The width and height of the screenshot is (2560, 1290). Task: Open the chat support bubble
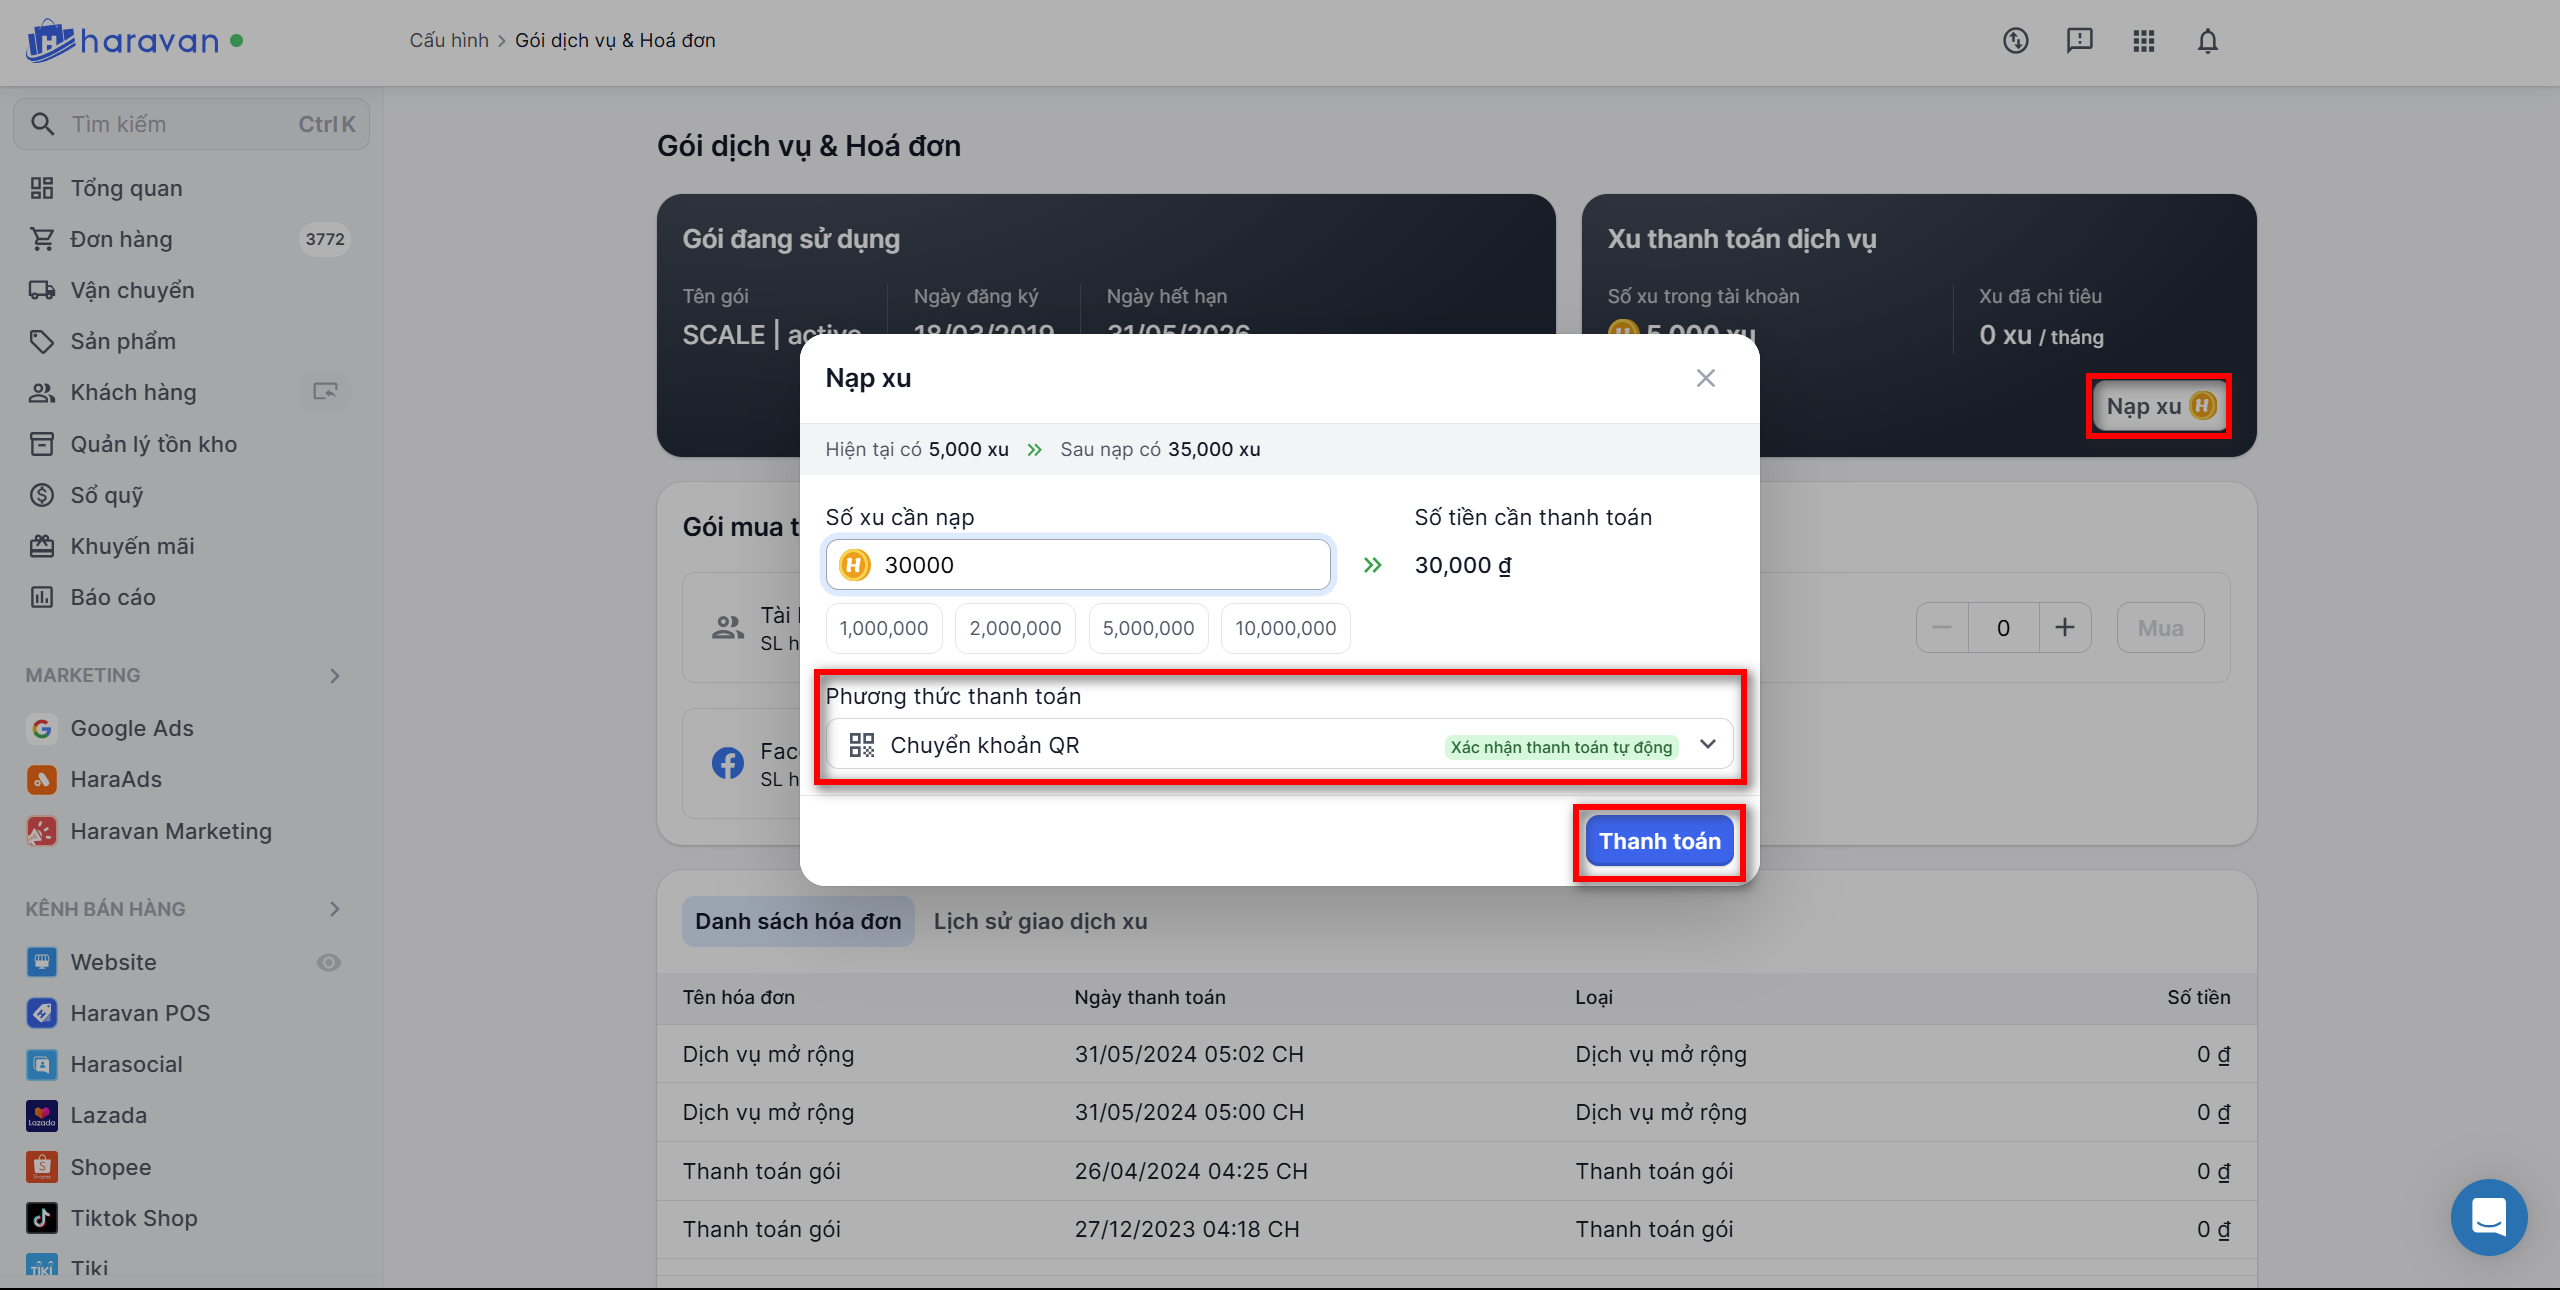coord(2488,1216)
